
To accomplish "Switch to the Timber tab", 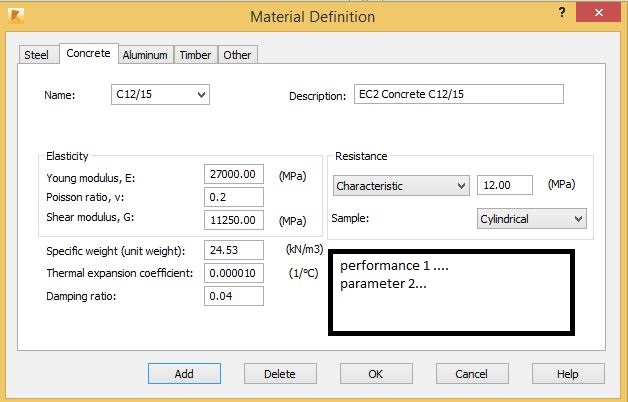I will [195, 55].
